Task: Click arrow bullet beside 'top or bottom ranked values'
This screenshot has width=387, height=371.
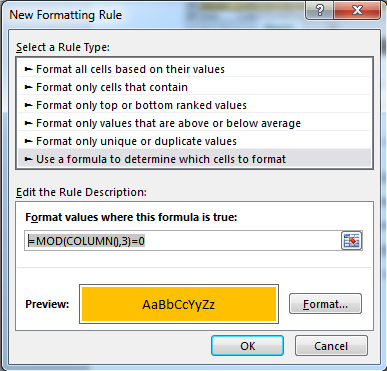Action: 29,105
